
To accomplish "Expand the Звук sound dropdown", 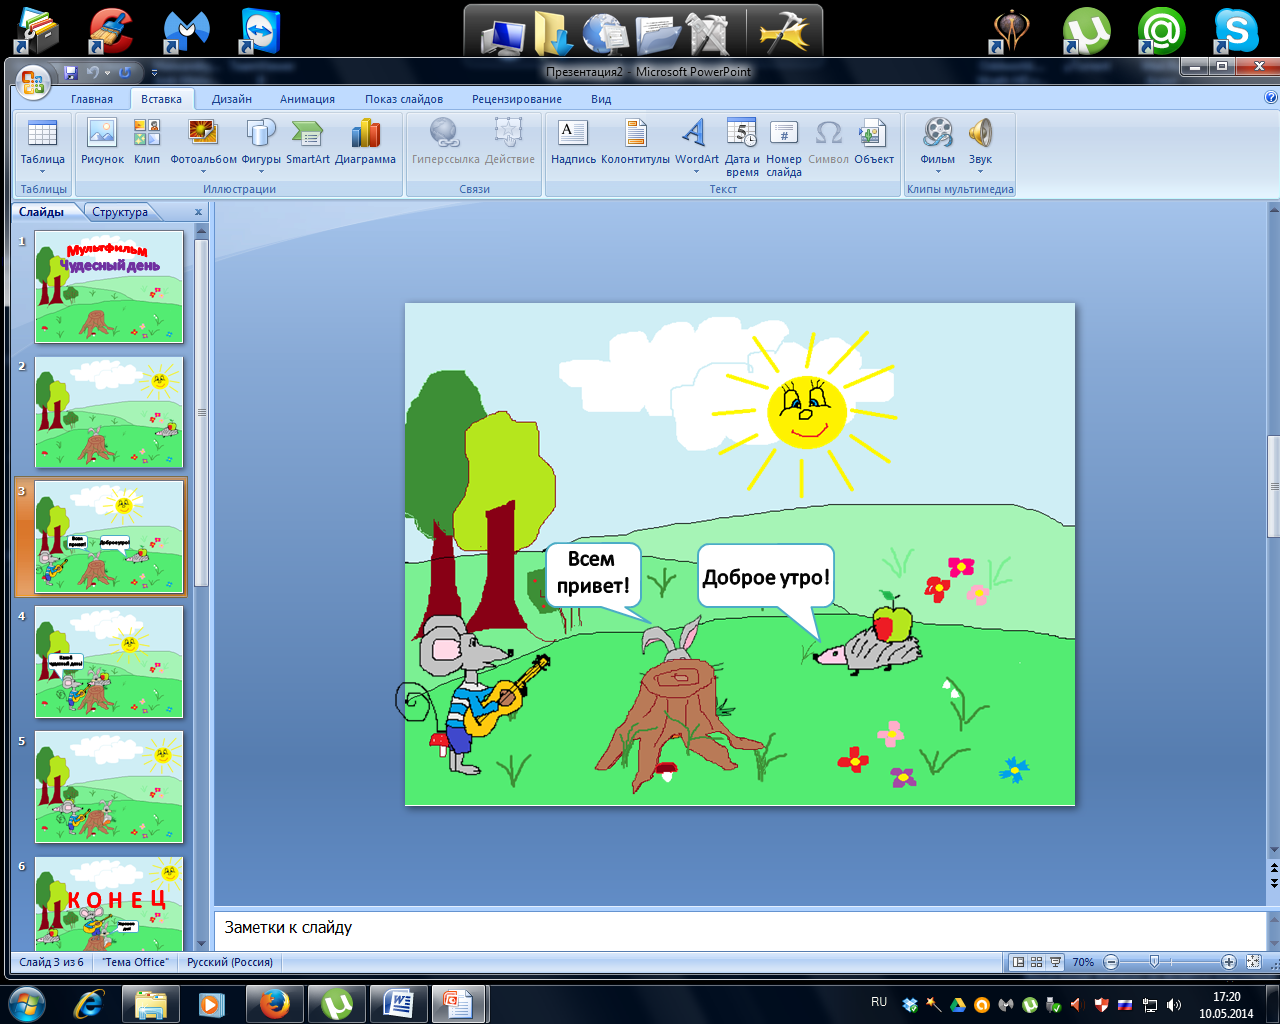I will [x=980, y=171].
